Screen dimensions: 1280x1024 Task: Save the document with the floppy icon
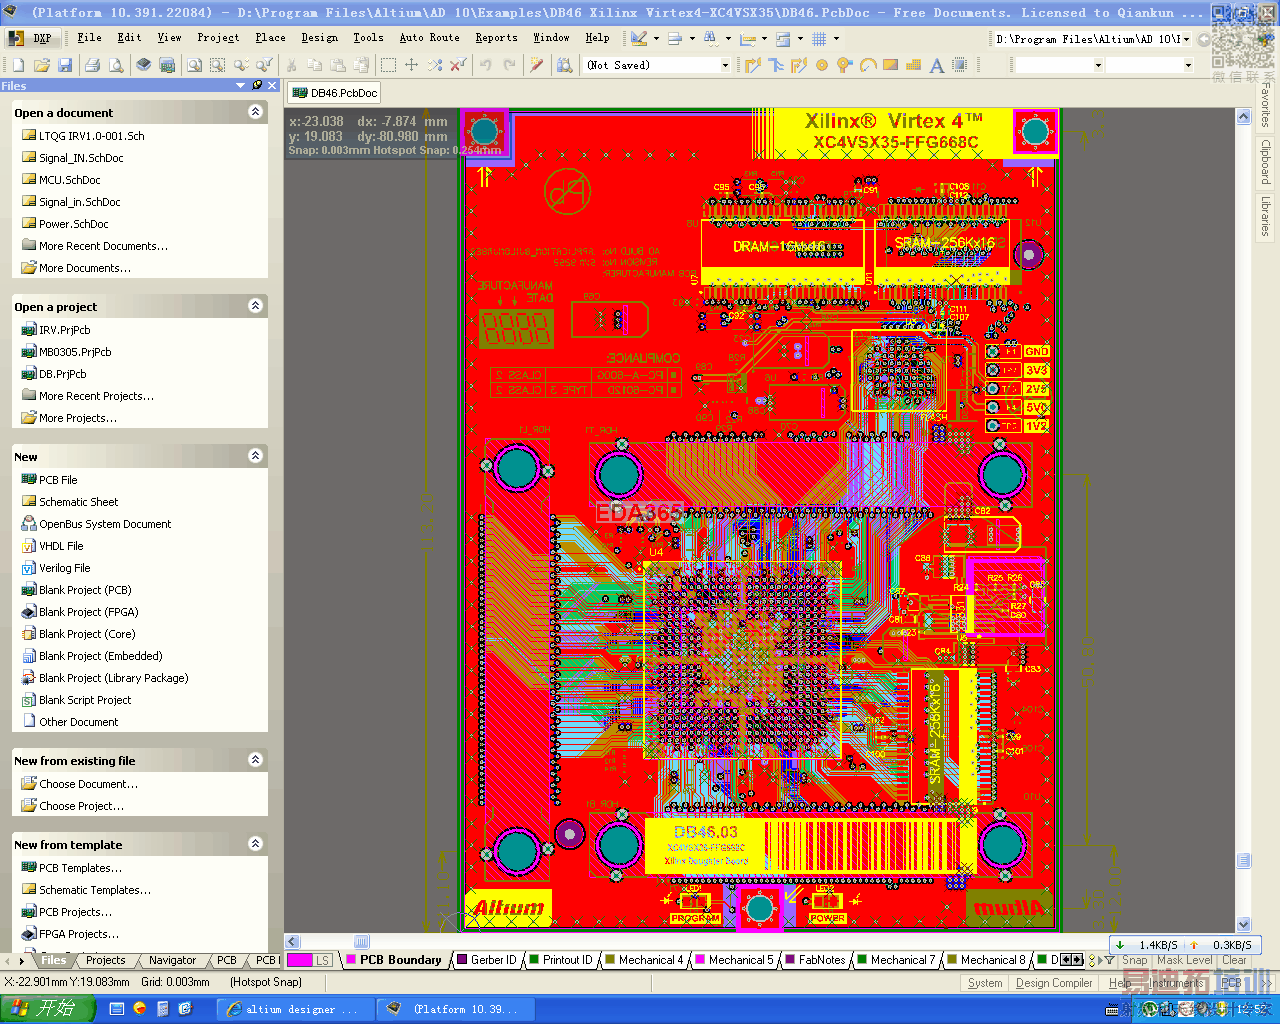coord(65,65)
